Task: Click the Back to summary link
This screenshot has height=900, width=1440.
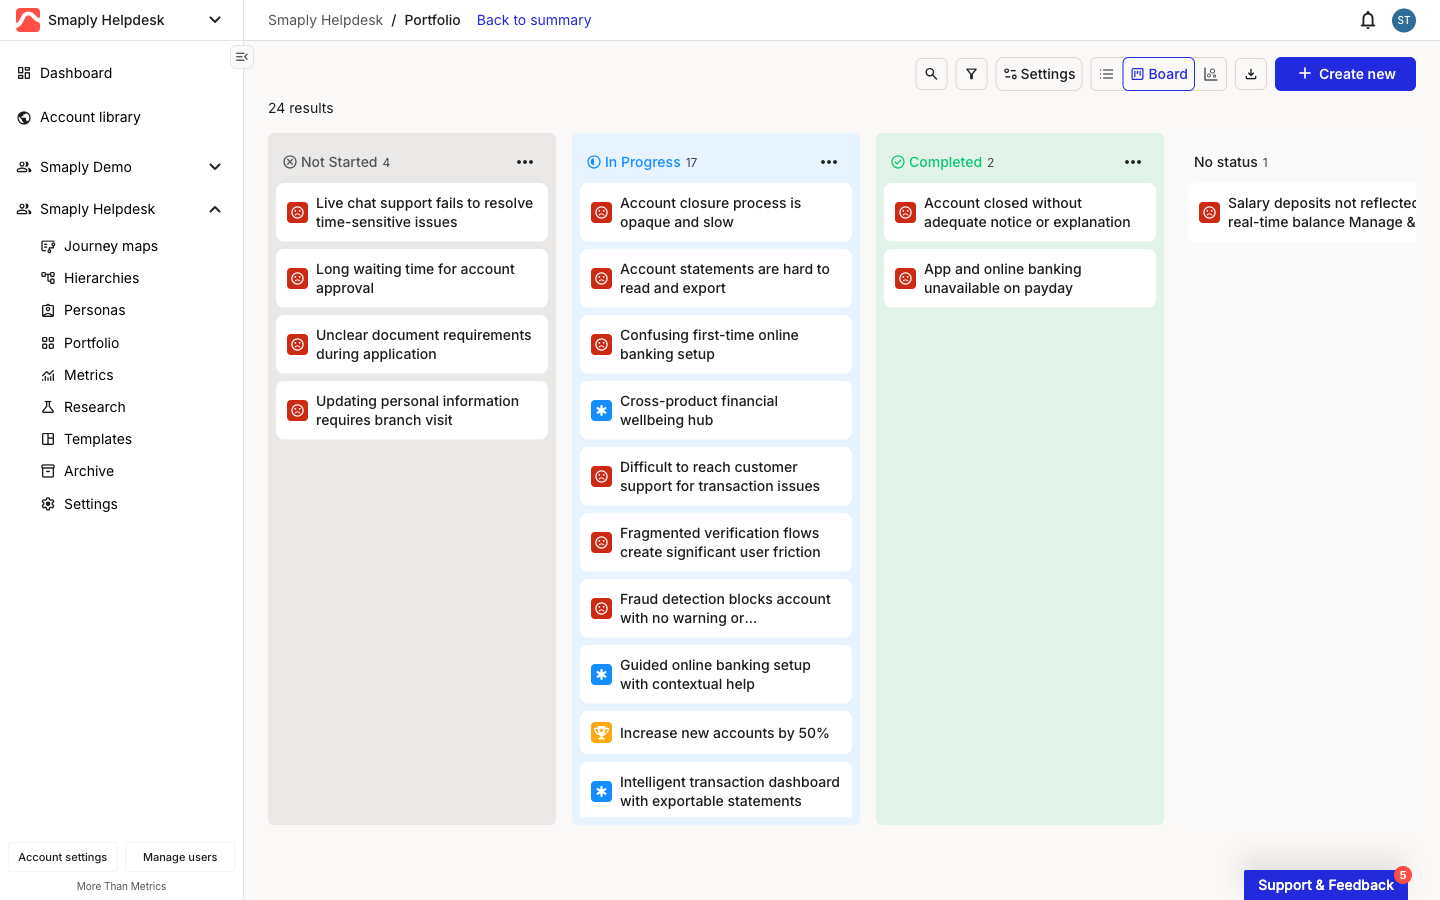Action: (x=534, y=20)
